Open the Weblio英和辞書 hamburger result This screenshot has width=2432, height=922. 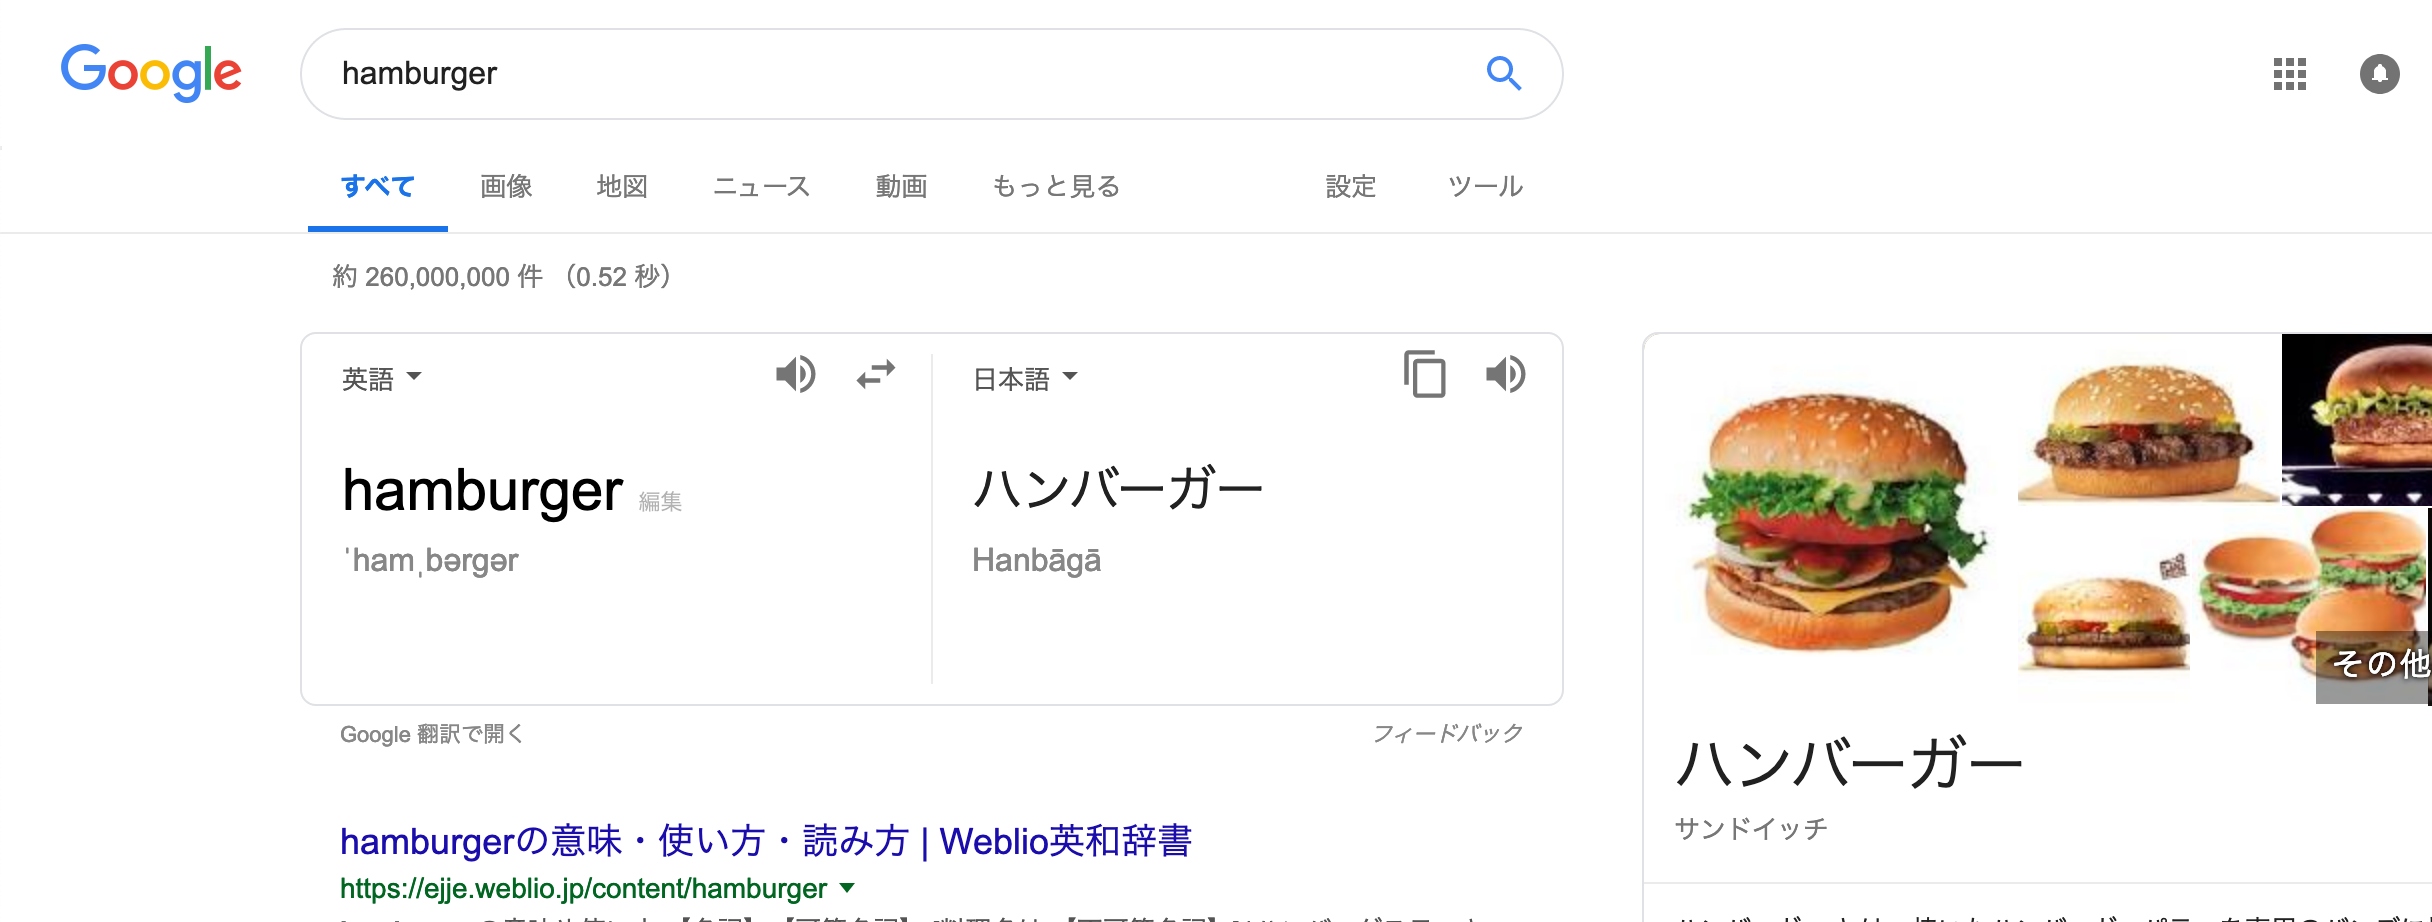tap(766, 841)
